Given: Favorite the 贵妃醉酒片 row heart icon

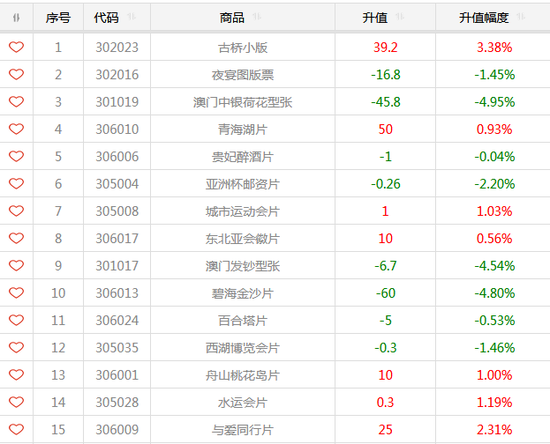Looking at the screenshot, I should [16, 156].
